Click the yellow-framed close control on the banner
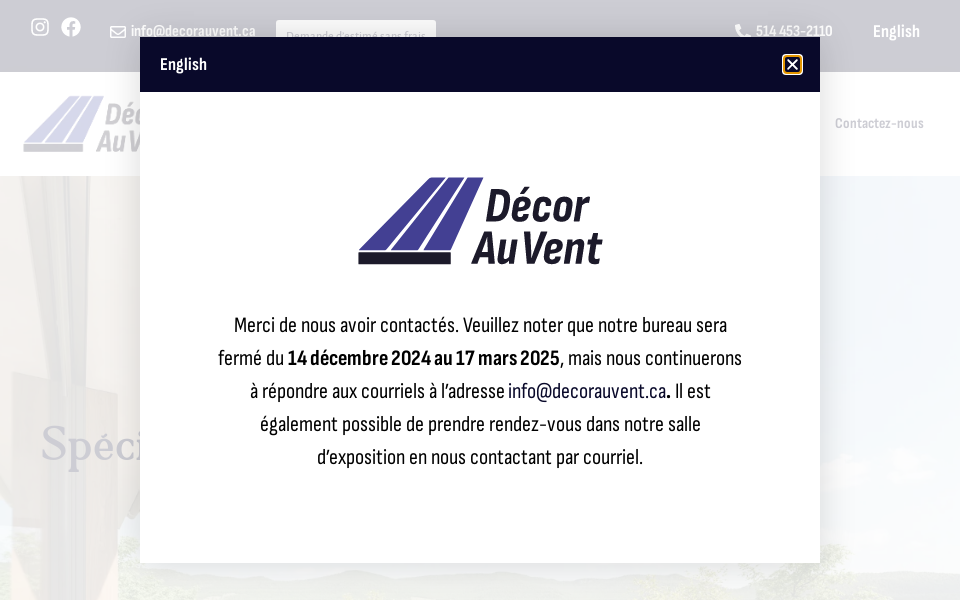The width and height of the screenshot is (960, 600). 792,64
